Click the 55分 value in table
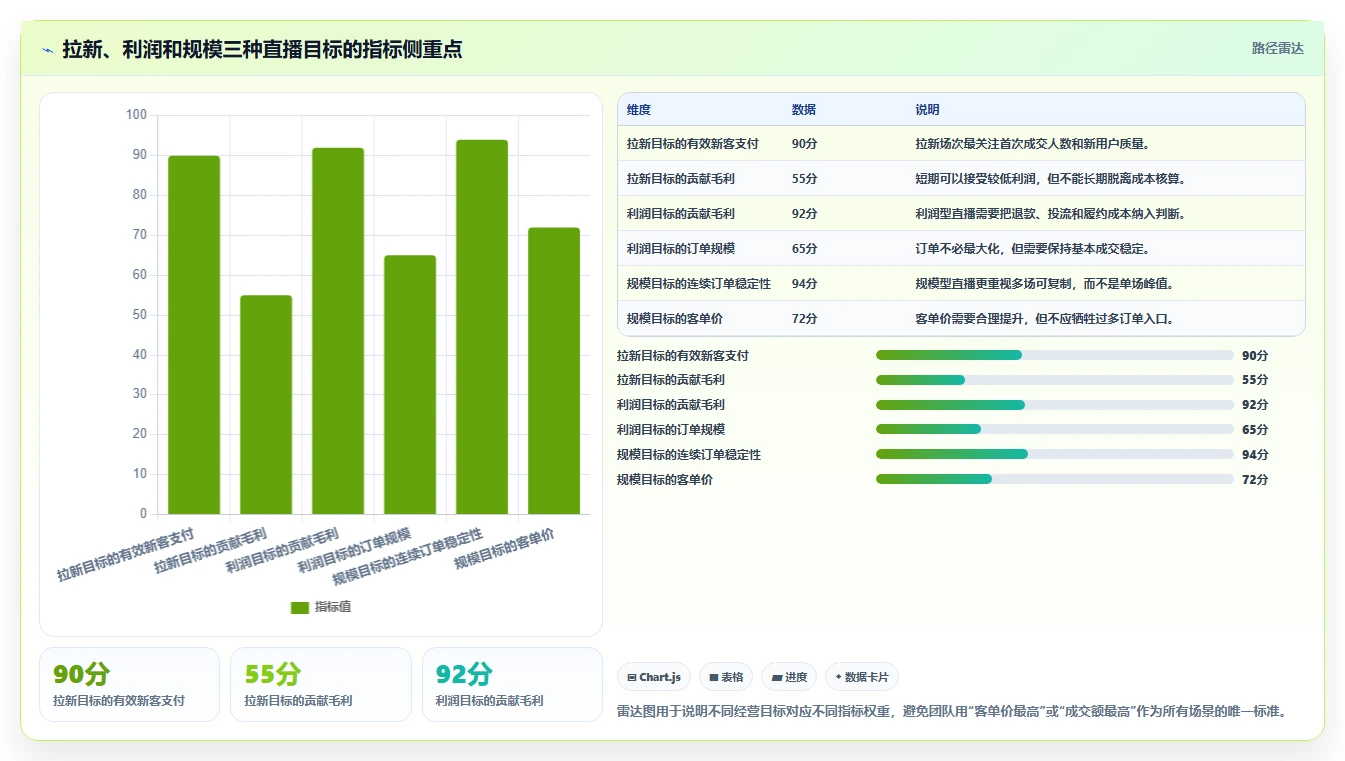Viewport: 1345px width, 761px height. click(x=804, y=179)
